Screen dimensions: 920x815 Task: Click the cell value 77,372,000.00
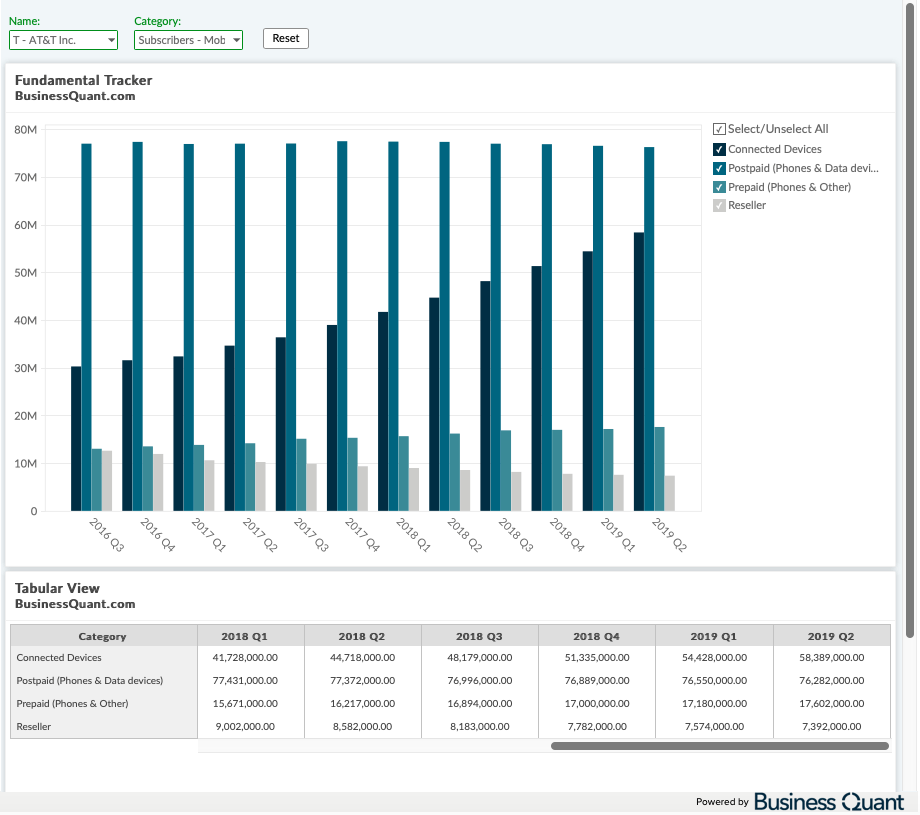(362, 681)
